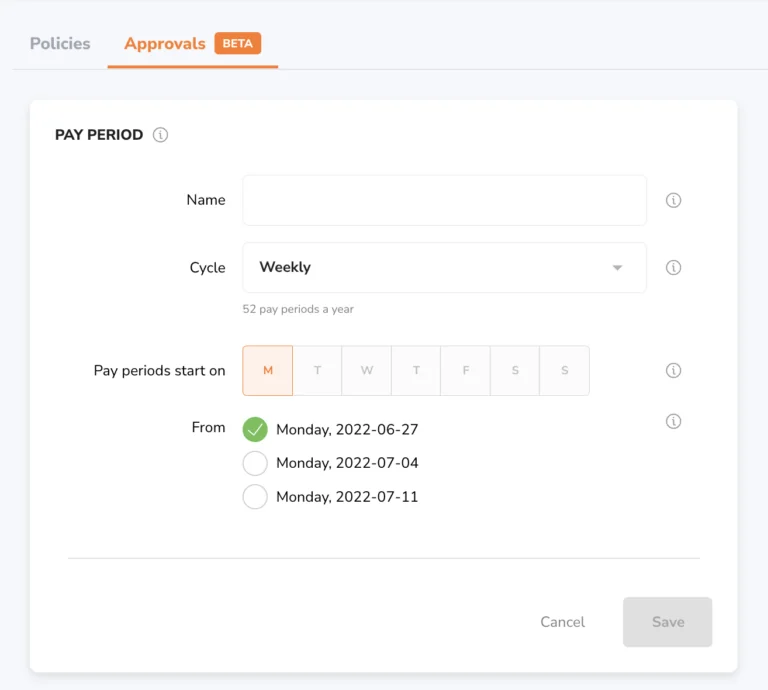Click the 'Cycle' field label
768x690 pixels.
coord(208,268)
